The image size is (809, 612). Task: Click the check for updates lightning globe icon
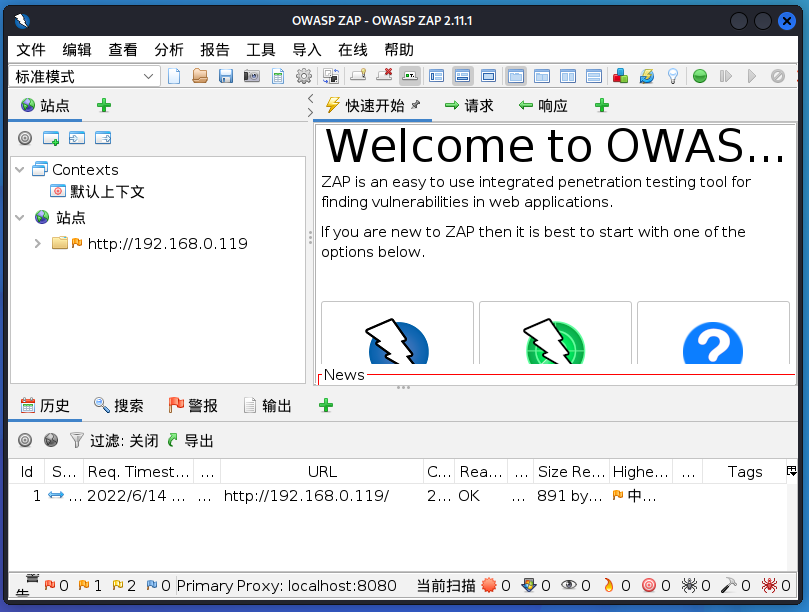(x=646, y=76)
